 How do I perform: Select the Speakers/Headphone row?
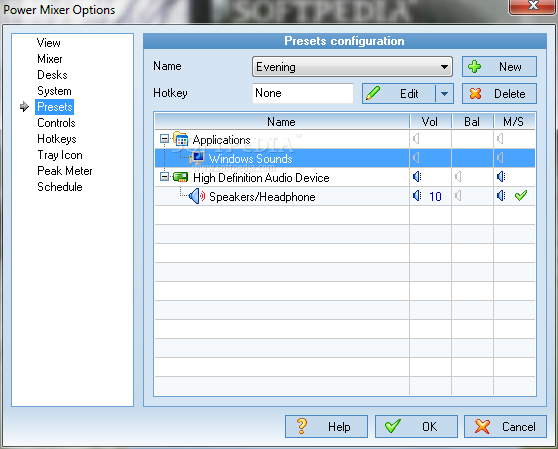pos(345,196)
